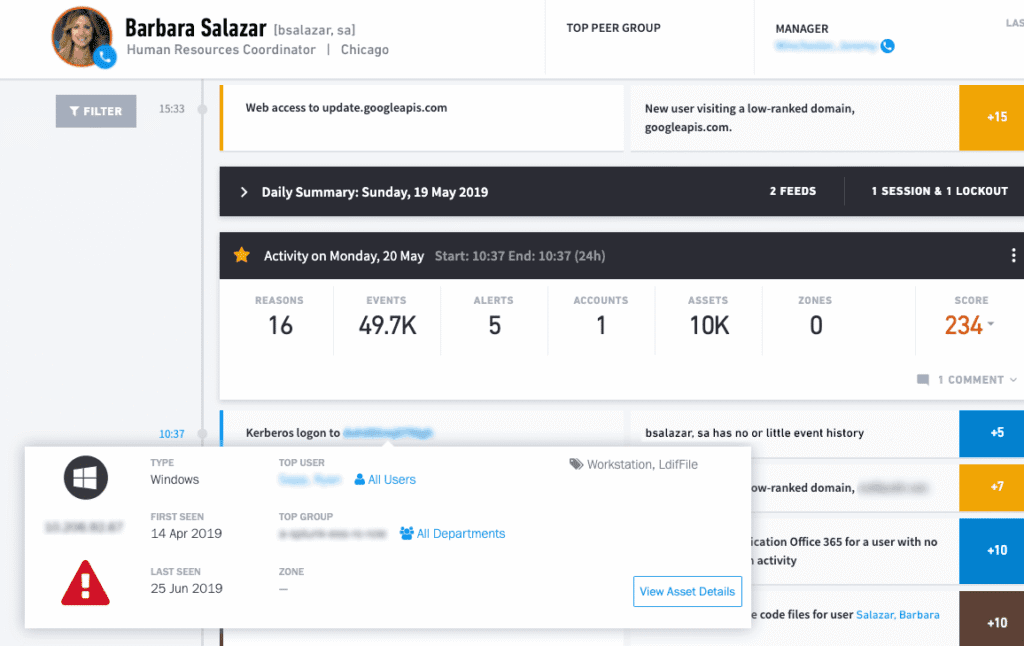This screenshot has width=1024, height=646.
Task: Click the Windows logo asset icon
Action: pyautogui.click(x=86, y=477)
